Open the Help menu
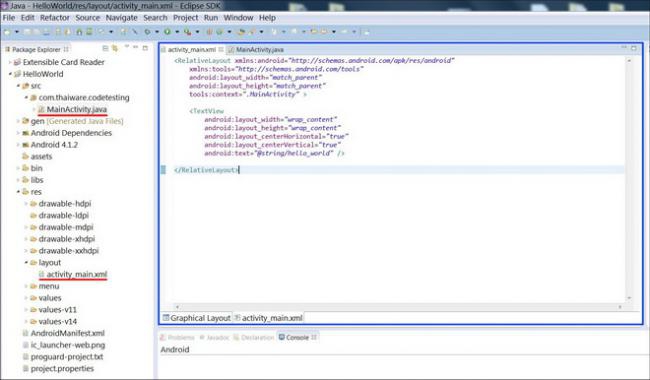The height and width of the screenshot is (380, 650). click(267, 18)
